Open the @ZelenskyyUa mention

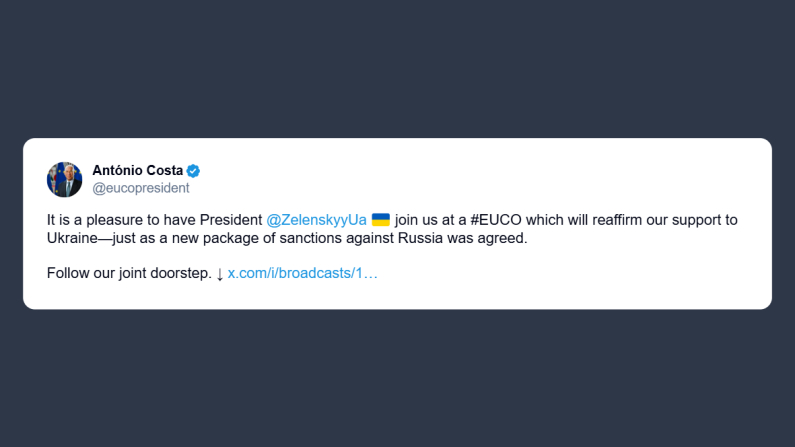tap(316, 219)
